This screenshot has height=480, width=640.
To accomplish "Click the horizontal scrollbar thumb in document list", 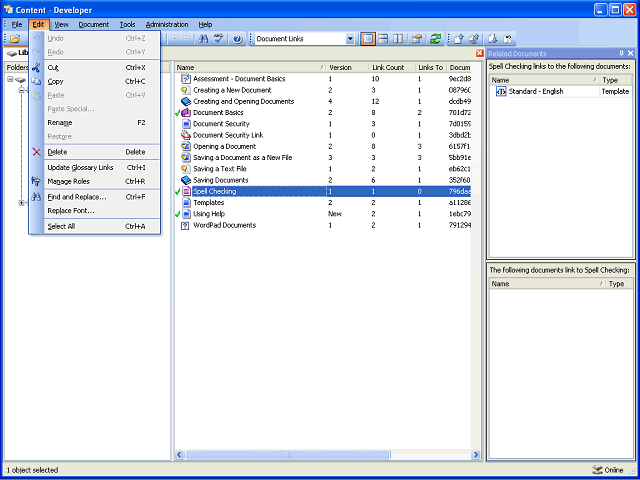I will click(288, 455).
